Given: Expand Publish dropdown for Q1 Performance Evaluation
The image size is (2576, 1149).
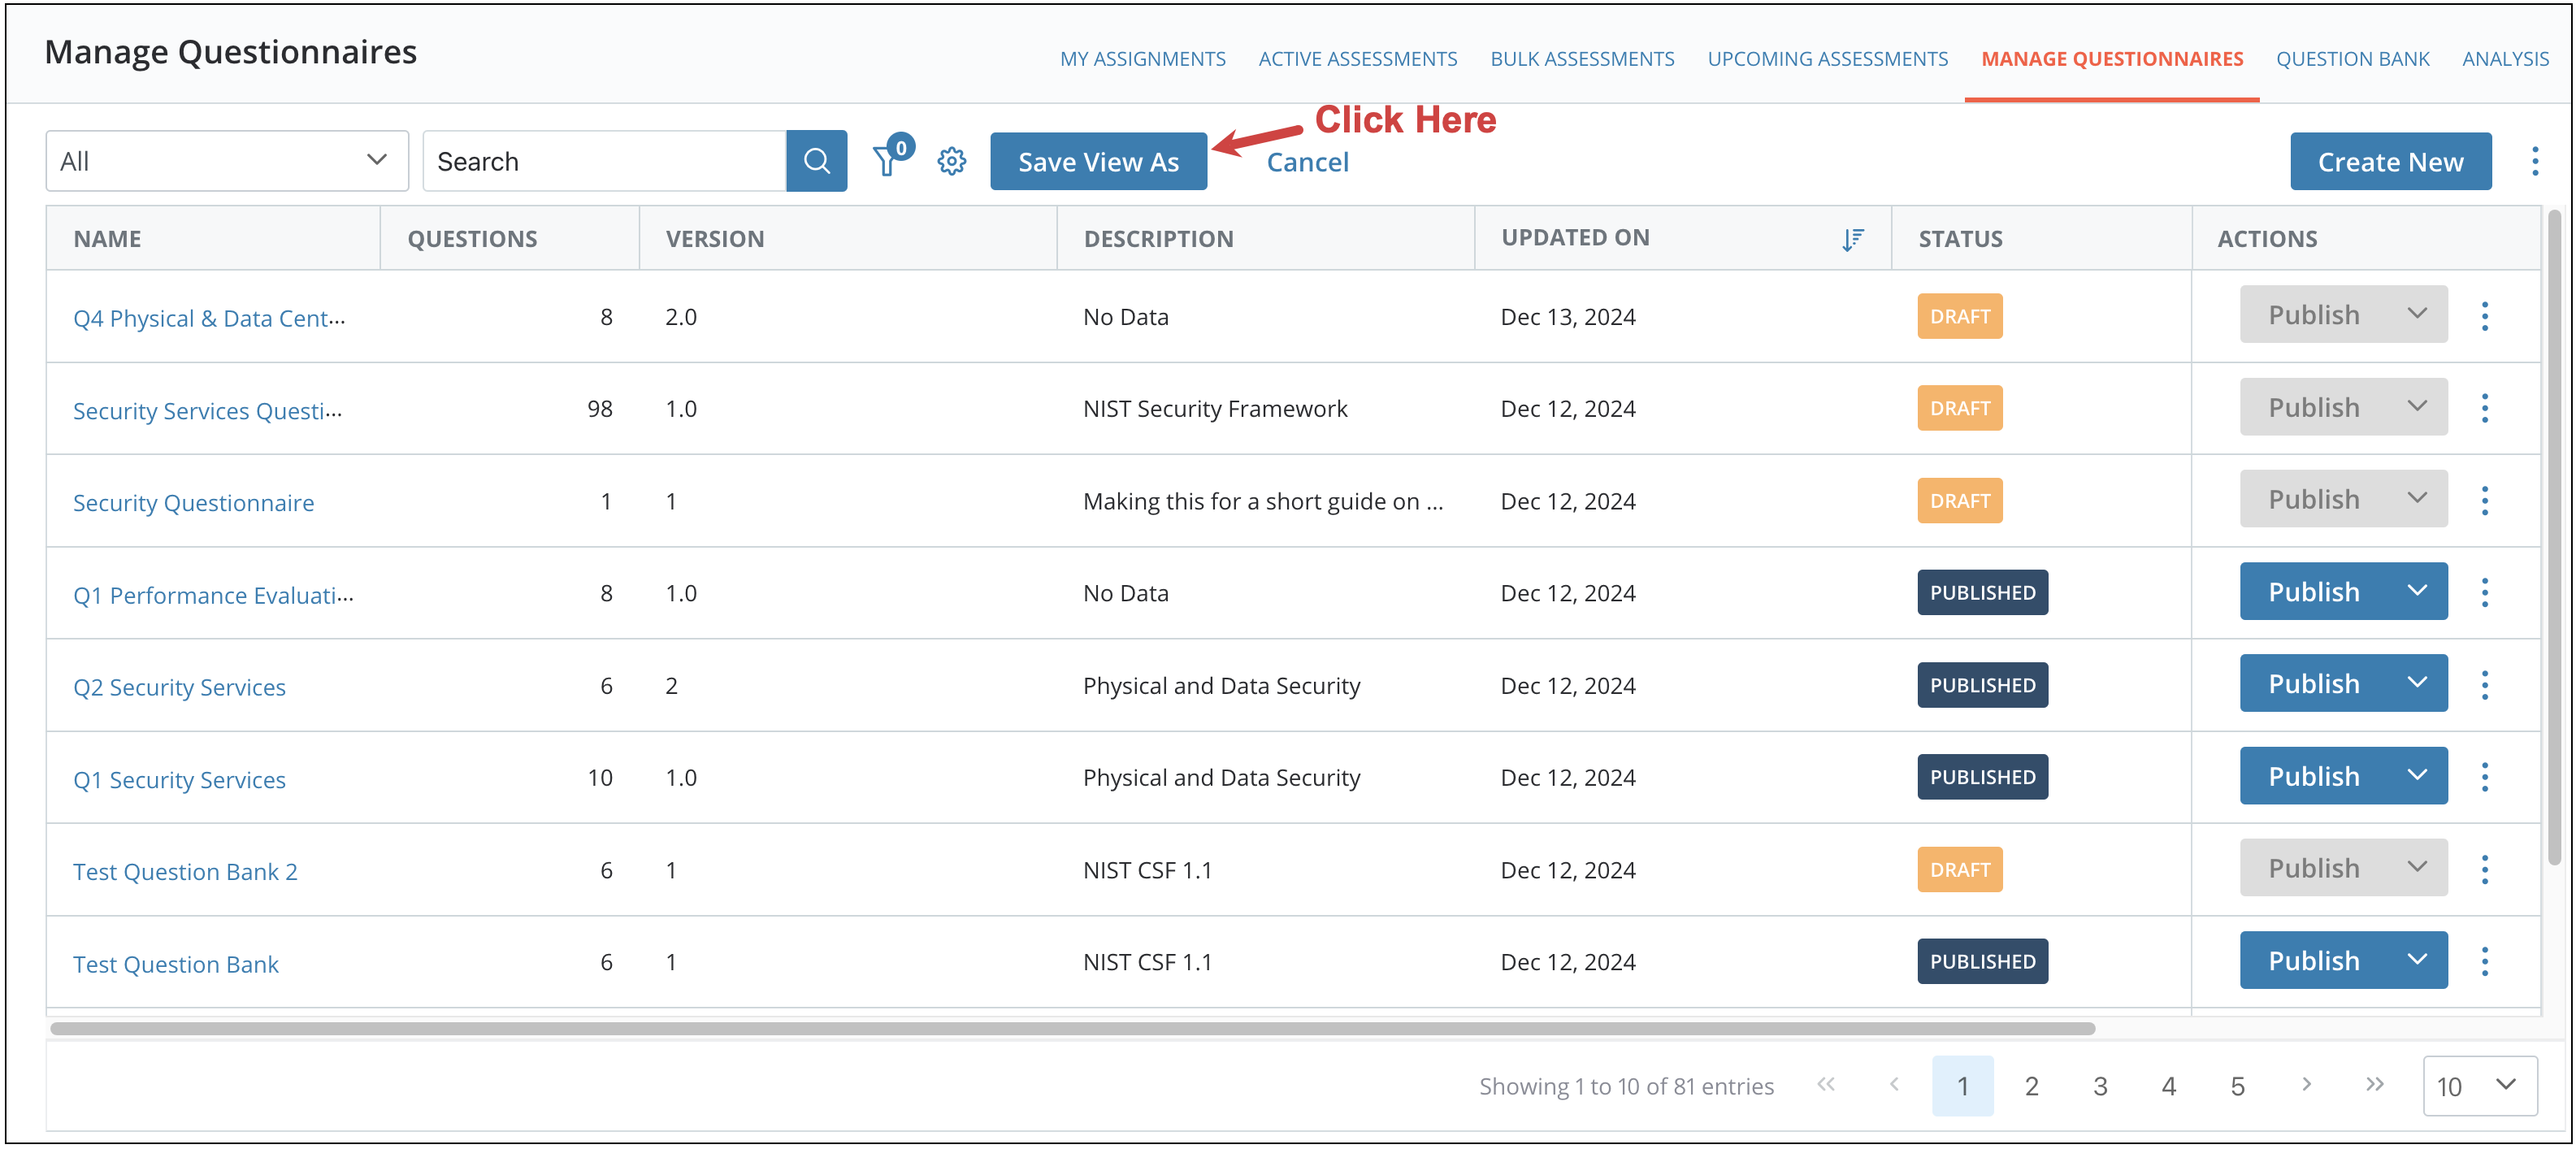Looking at the screenshot, I should coord(2417,591).
